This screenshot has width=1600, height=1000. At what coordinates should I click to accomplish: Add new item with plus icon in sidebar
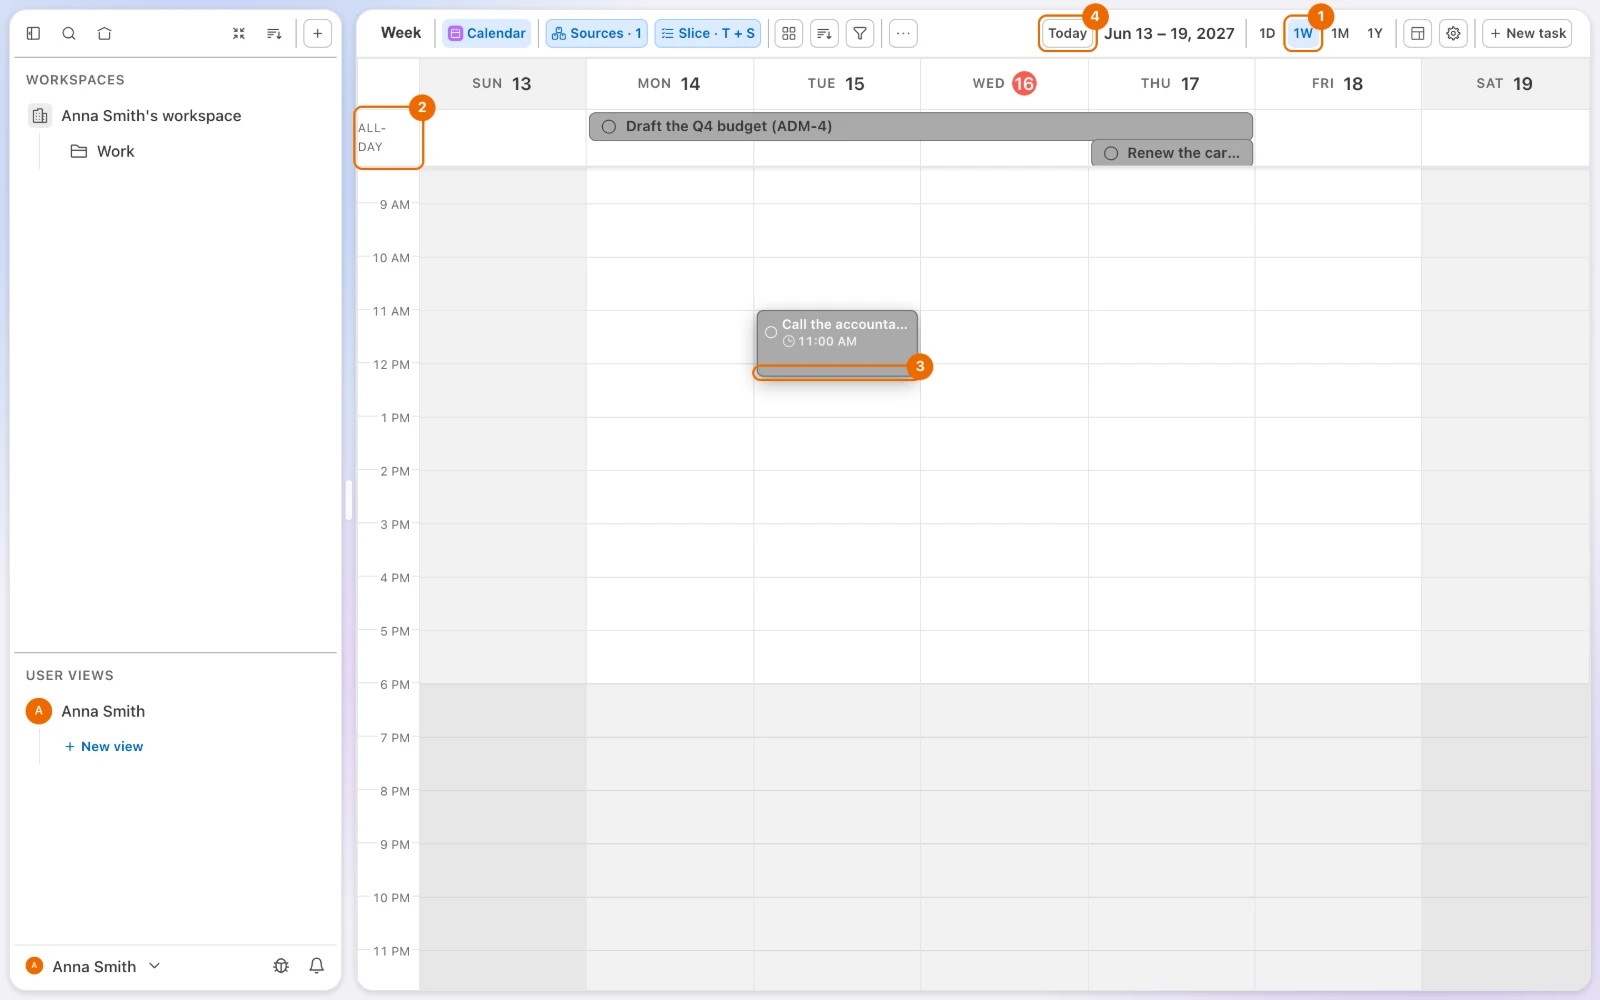[x=317, y=33]
